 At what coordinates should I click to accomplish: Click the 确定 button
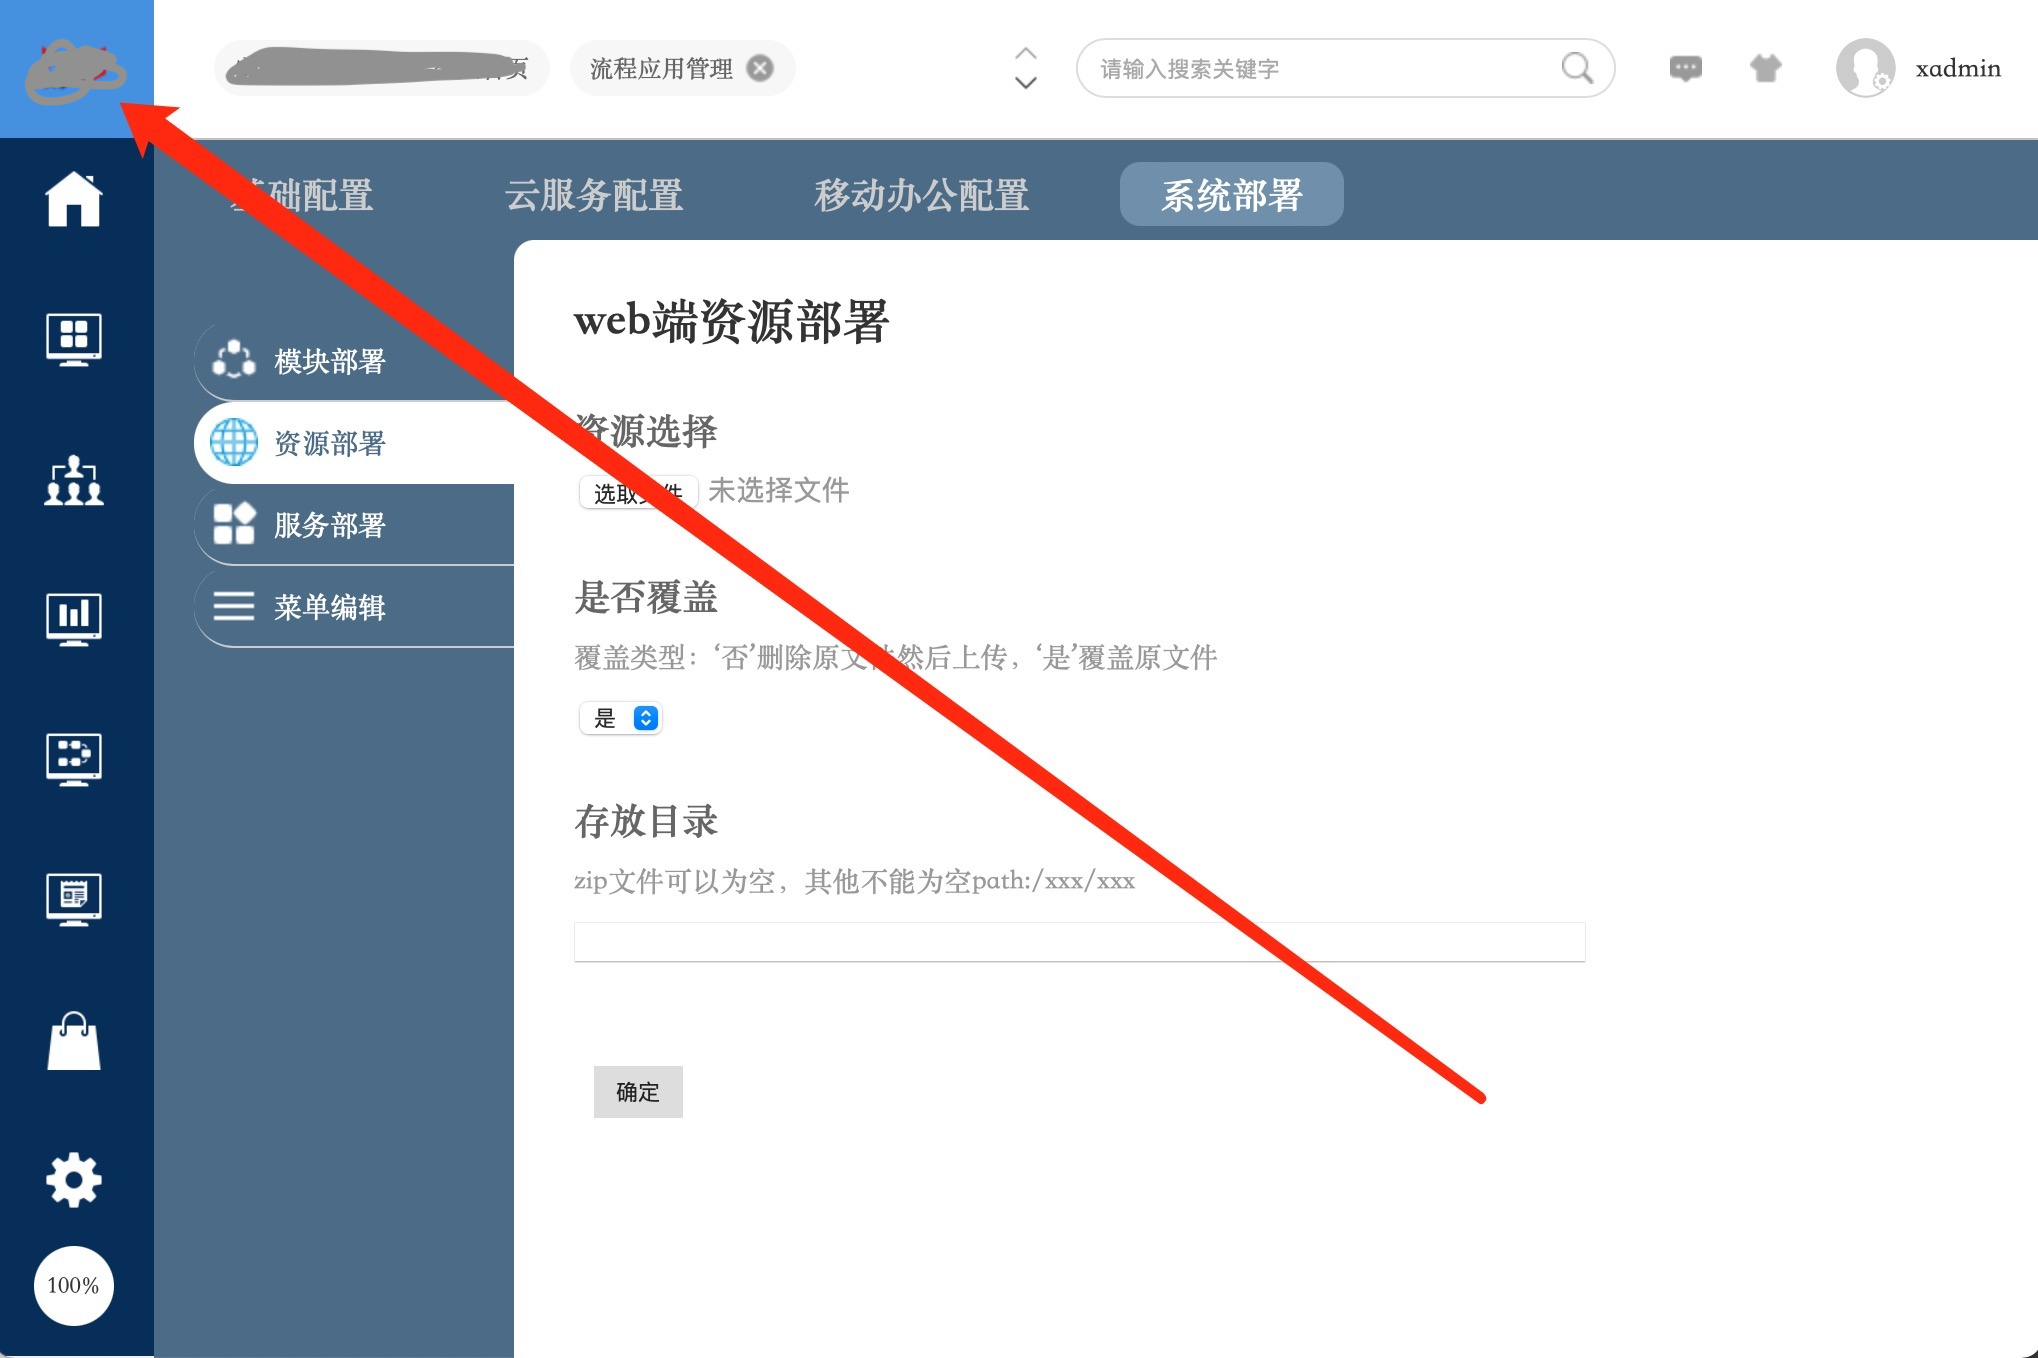click(638, 1092)
